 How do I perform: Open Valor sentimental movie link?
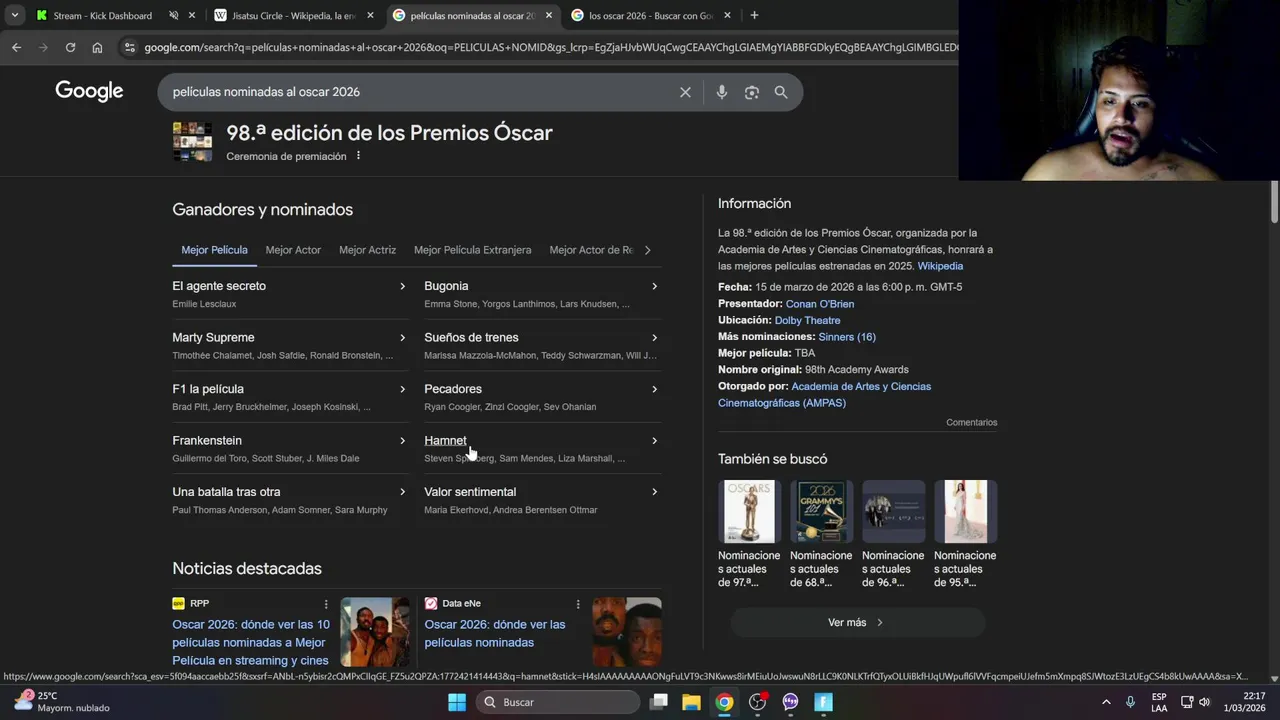[x=470, y=492]
